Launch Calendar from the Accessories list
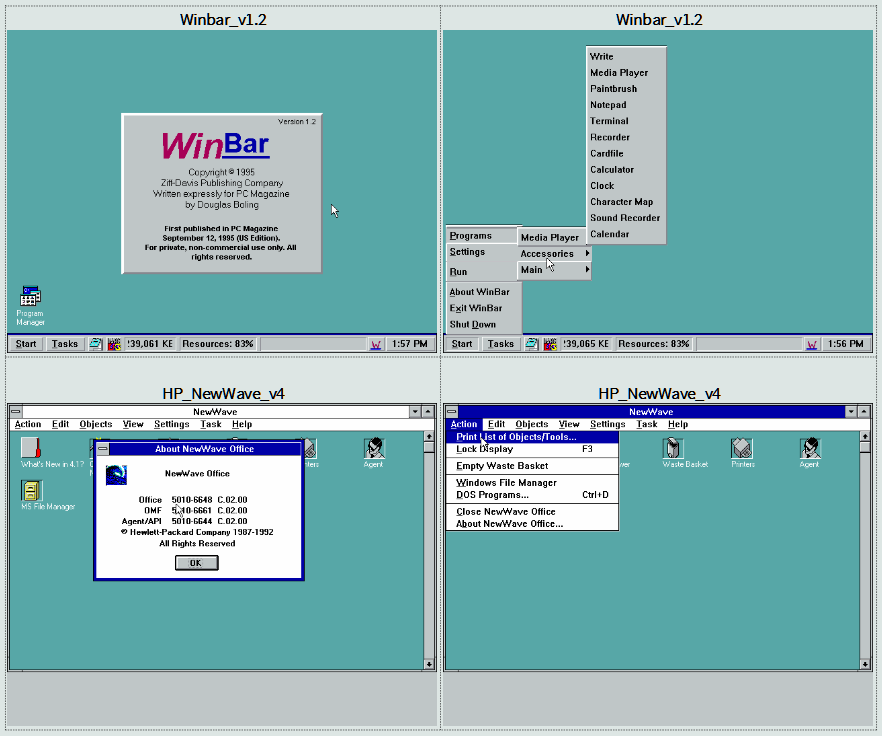The height and width of the screenshot is (736, 882). 626,234
